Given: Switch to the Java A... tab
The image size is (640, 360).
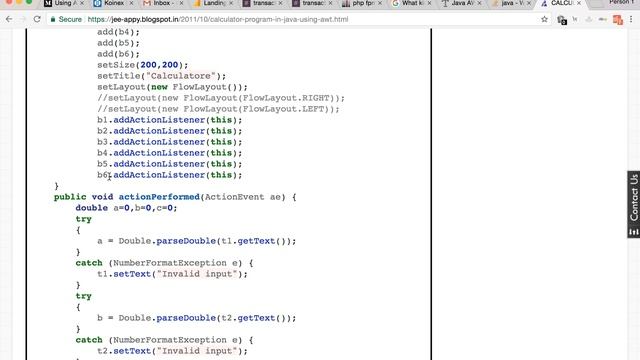Looking at the screenshot, I should coord(462,3).
